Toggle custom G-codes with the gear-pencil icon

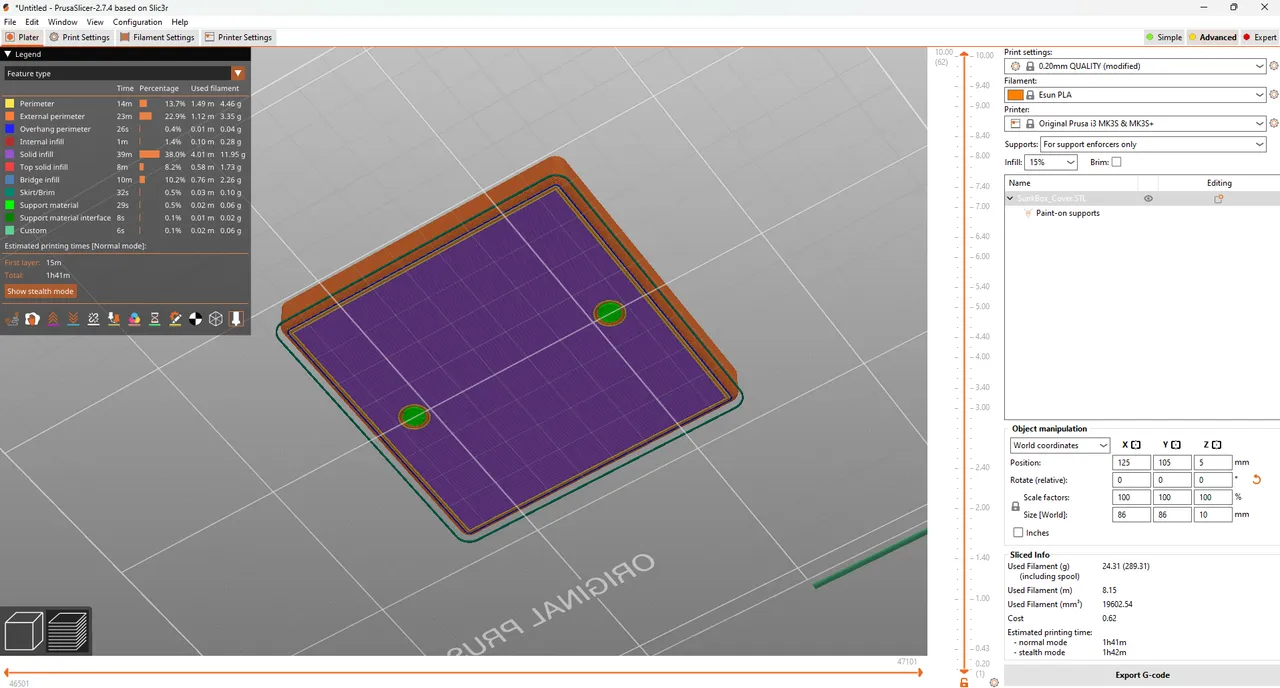(x=175, y=318)
